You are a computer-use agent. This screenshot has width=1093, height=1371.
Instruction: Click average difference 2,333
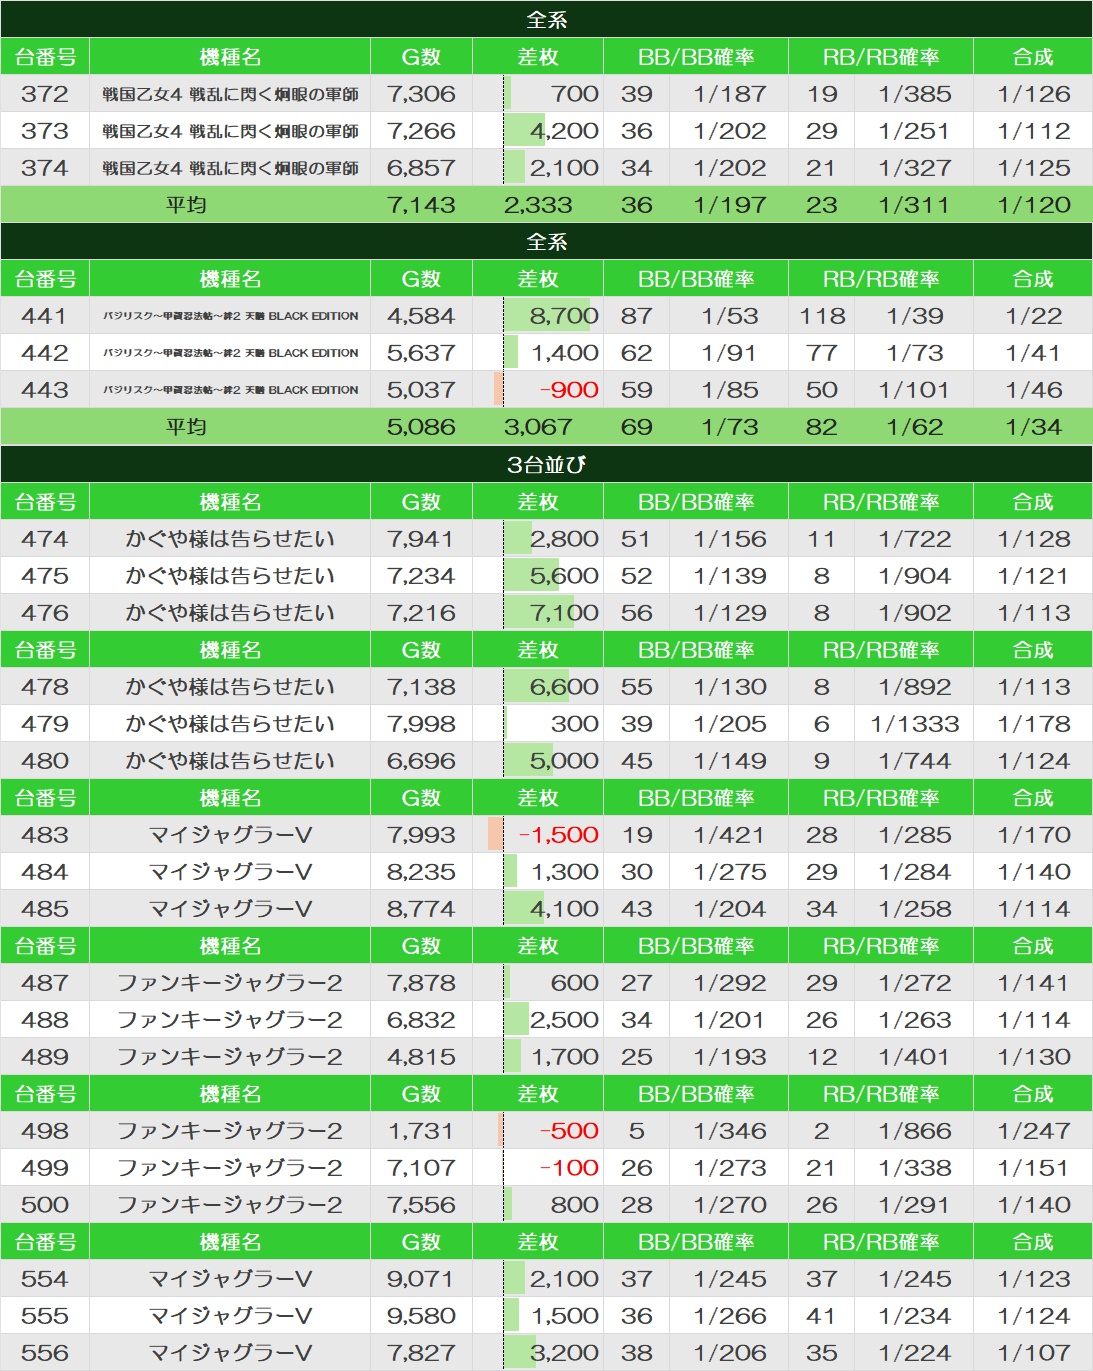(538, 205)
